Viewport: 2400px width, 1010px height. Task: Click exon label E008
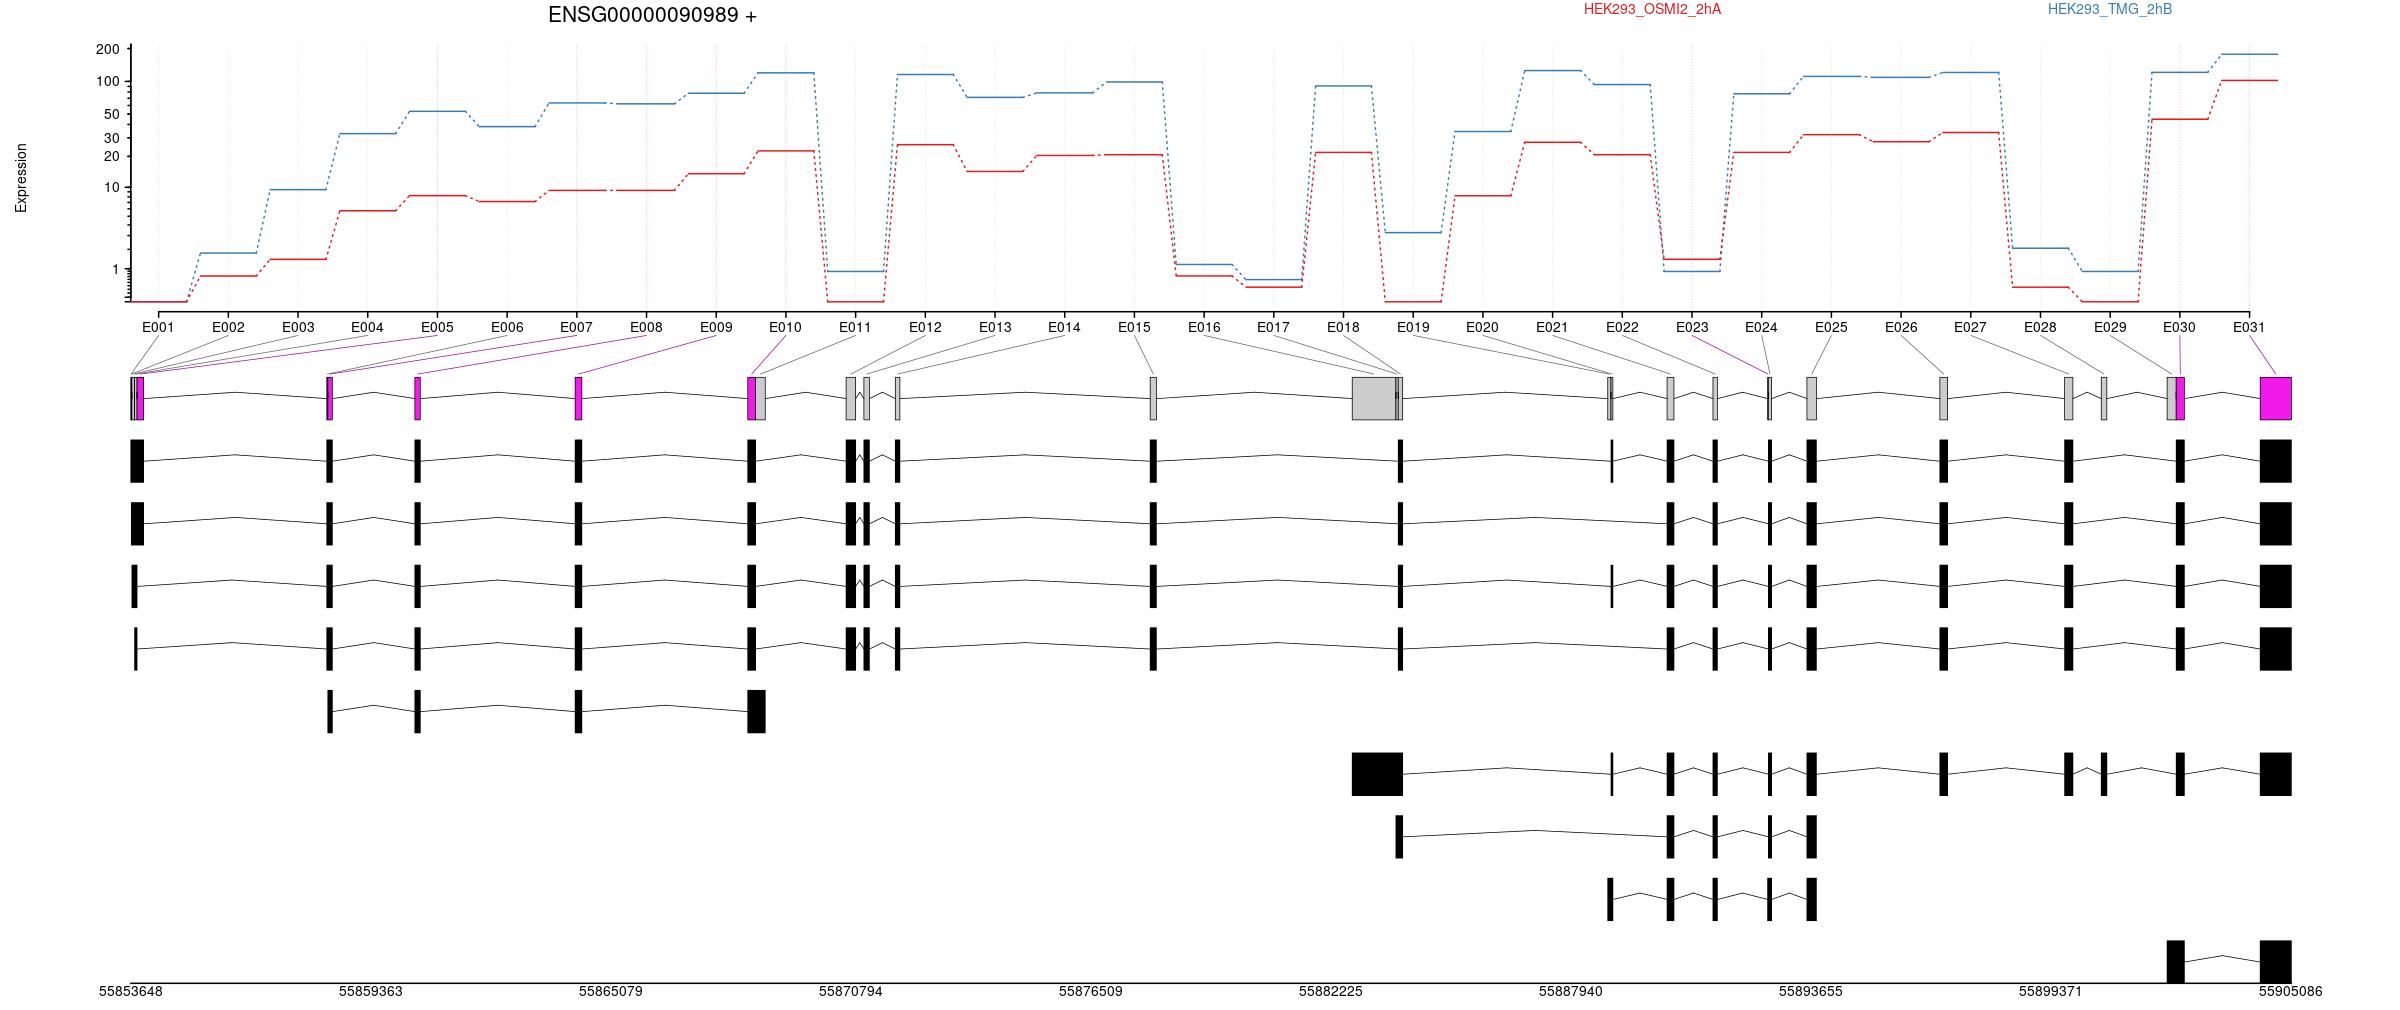[646, 327]
